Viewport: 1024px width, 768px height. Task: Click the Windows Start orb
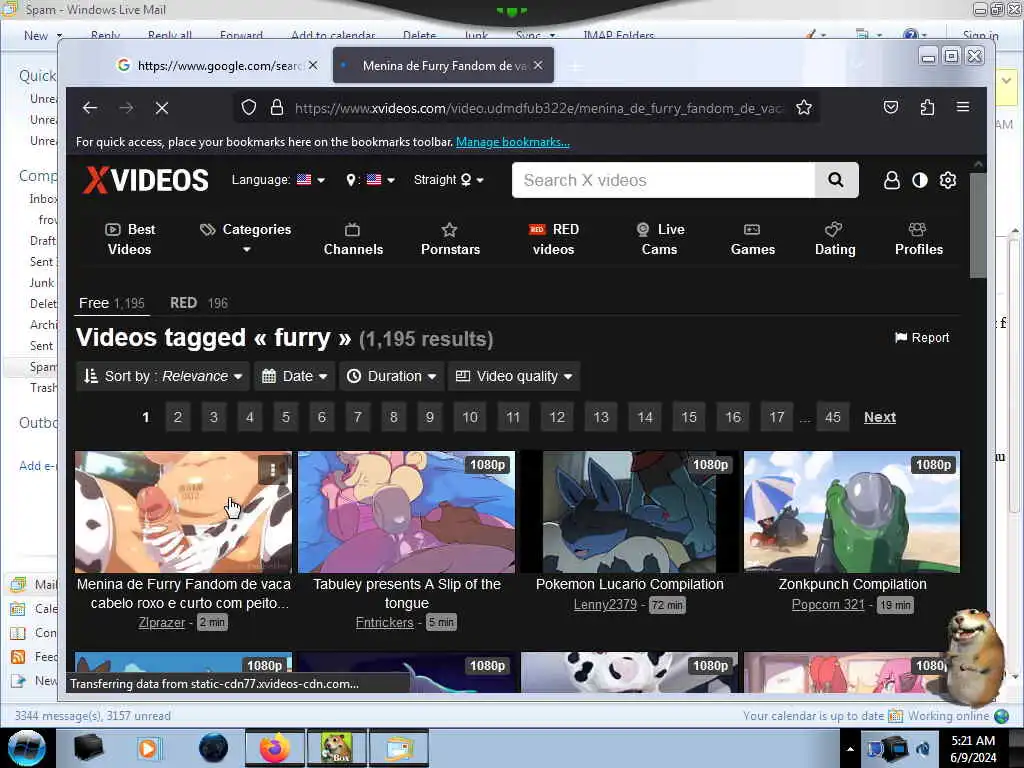coord(27,748)
